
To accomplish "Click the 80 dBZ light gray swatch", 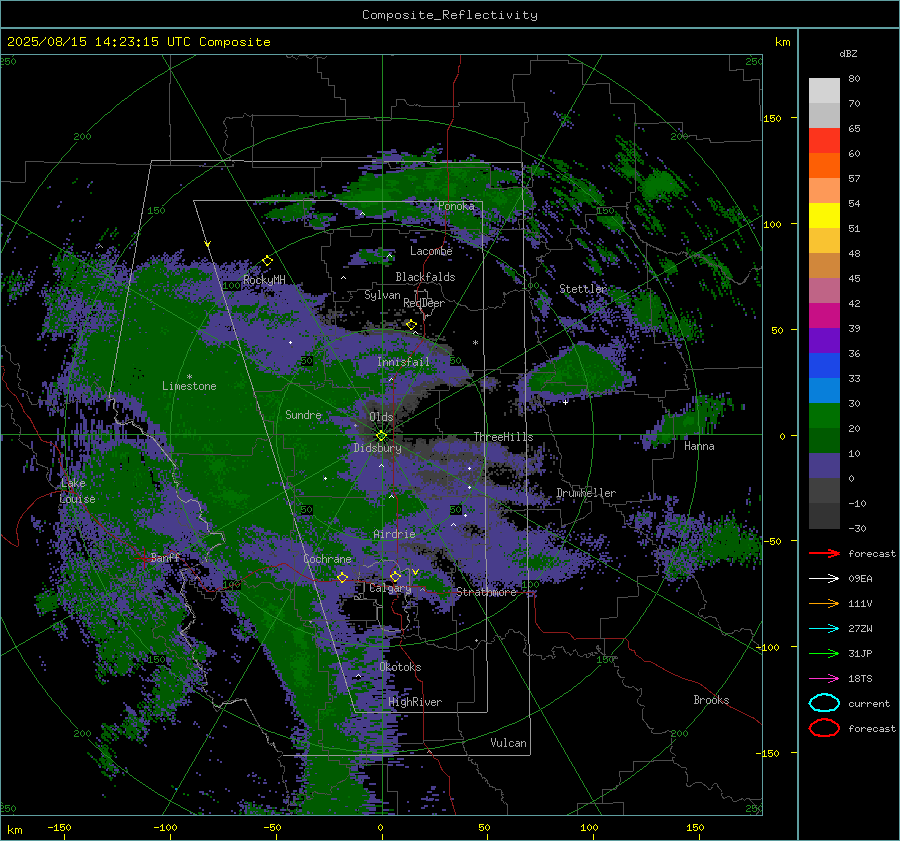I will pos(824,90).
